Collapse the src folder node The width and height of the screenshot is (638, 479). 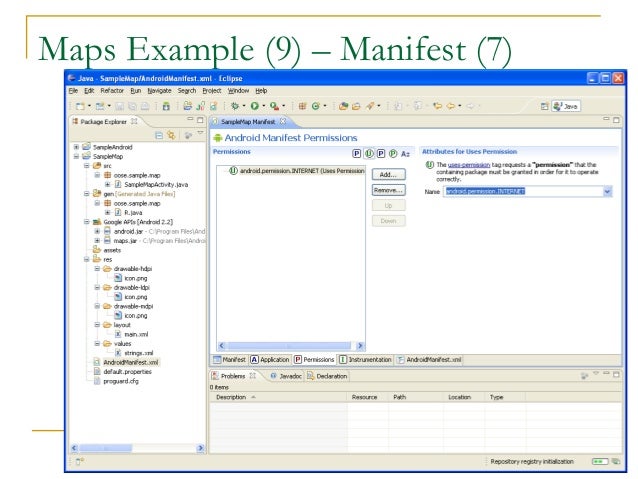(87, 166)
